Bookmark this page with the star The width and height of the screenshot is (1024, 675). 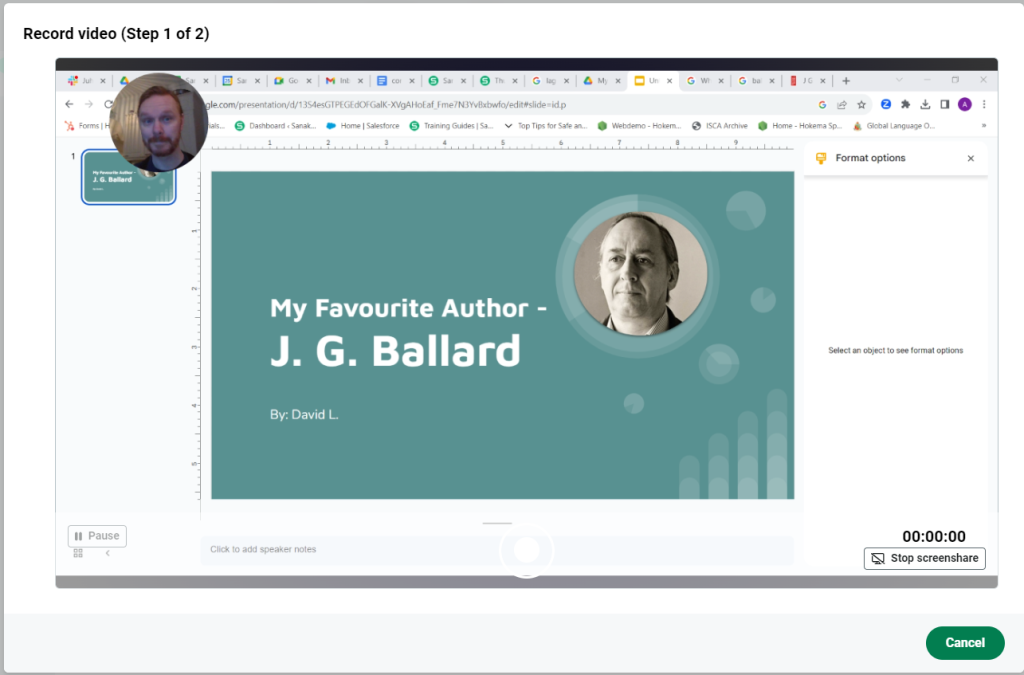pos(861,104)
